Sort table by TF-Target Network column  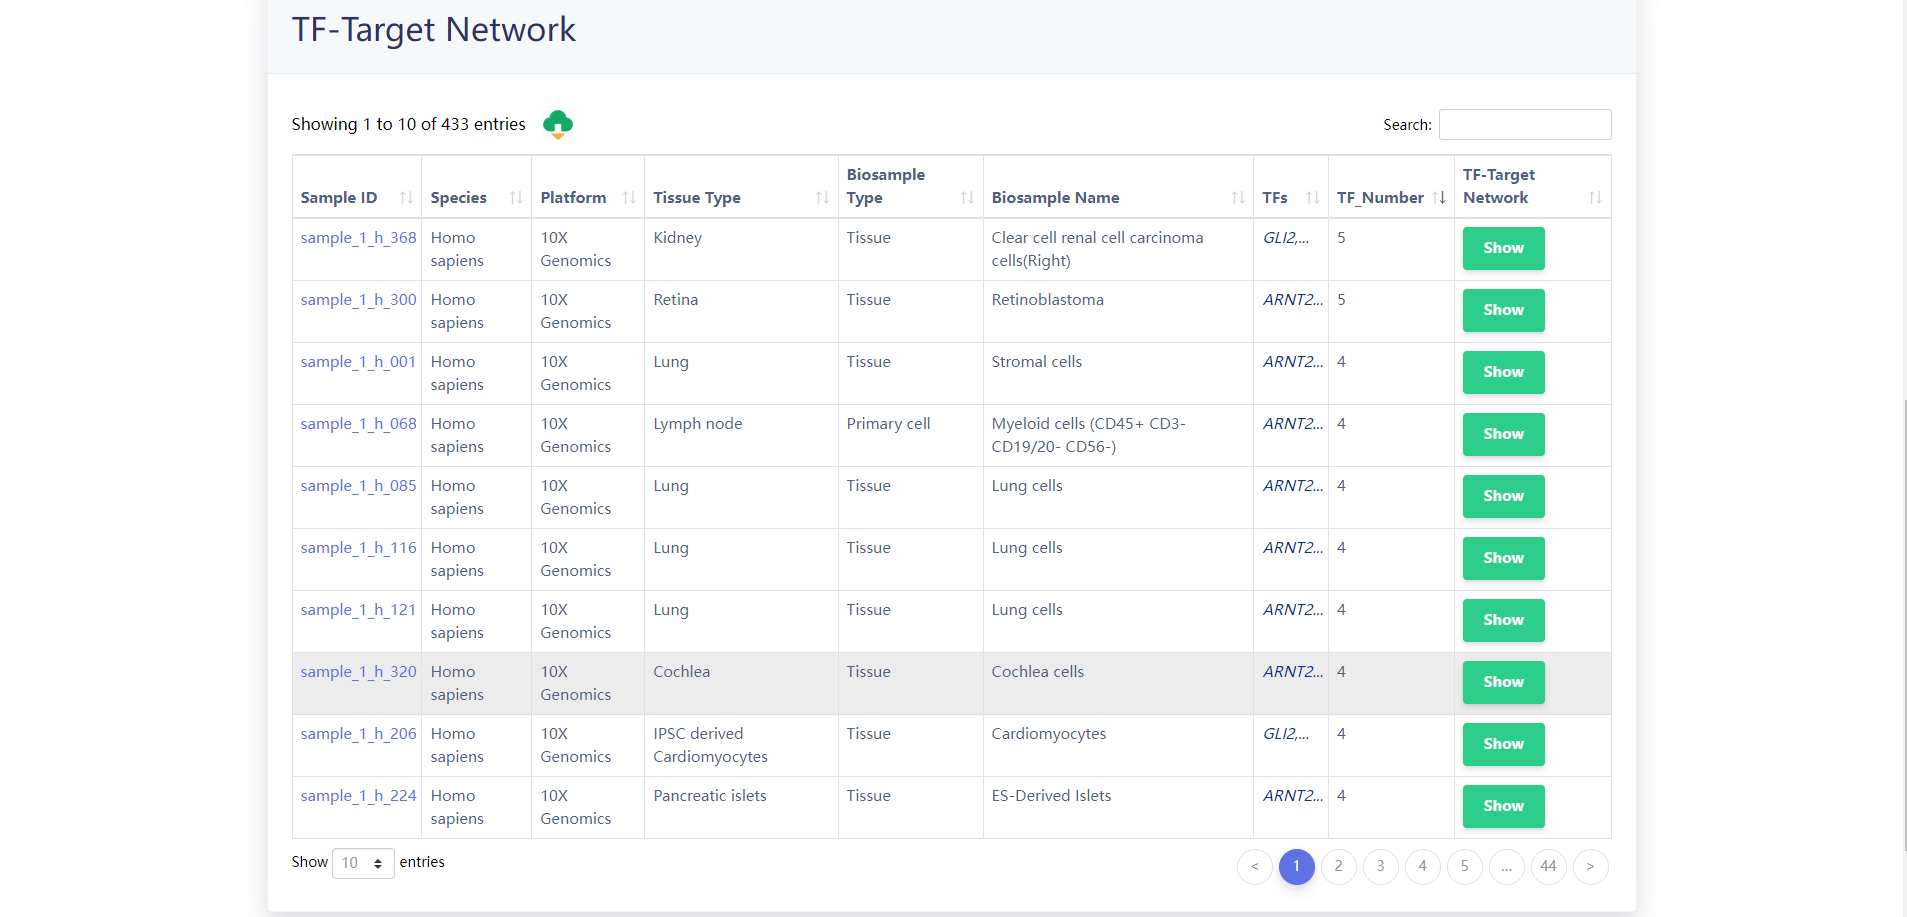[1532, 187]
